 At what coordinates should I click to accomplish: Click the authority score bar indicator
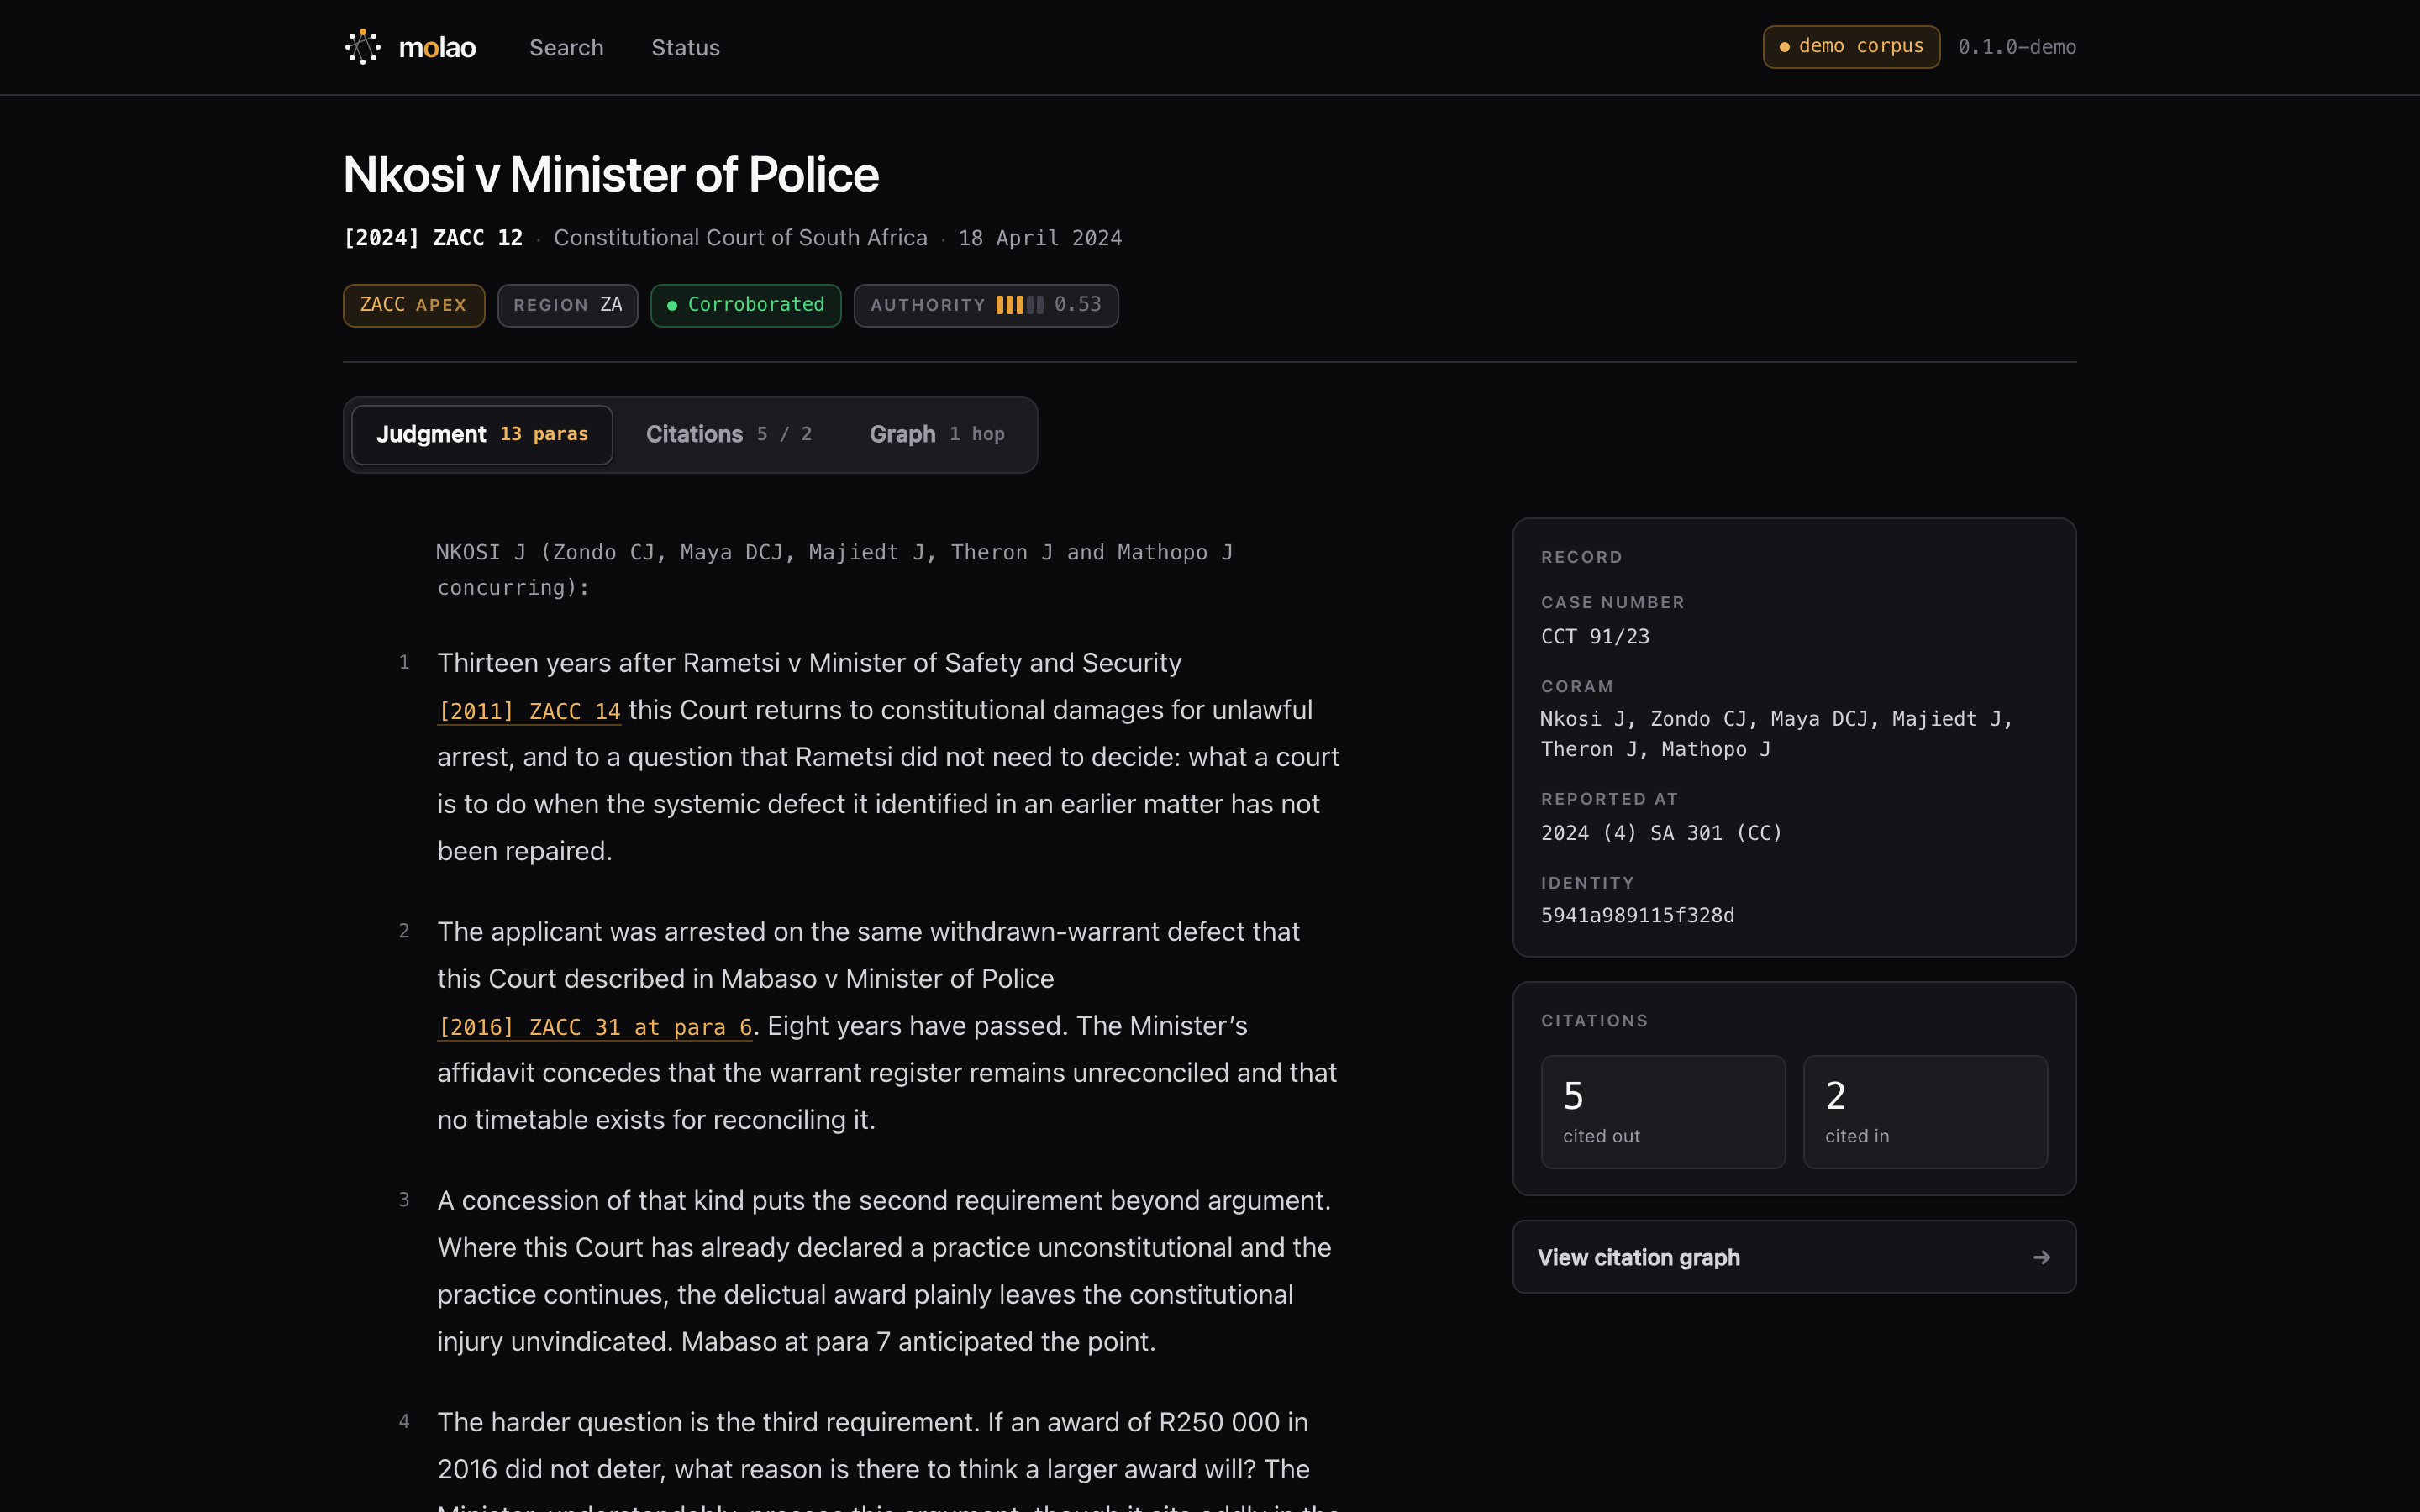click(1019, 305)
